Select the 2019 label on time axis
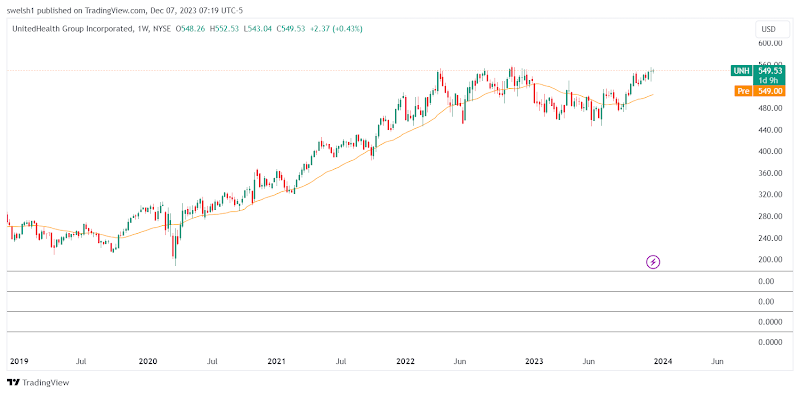800x394 pixels. 18,361
